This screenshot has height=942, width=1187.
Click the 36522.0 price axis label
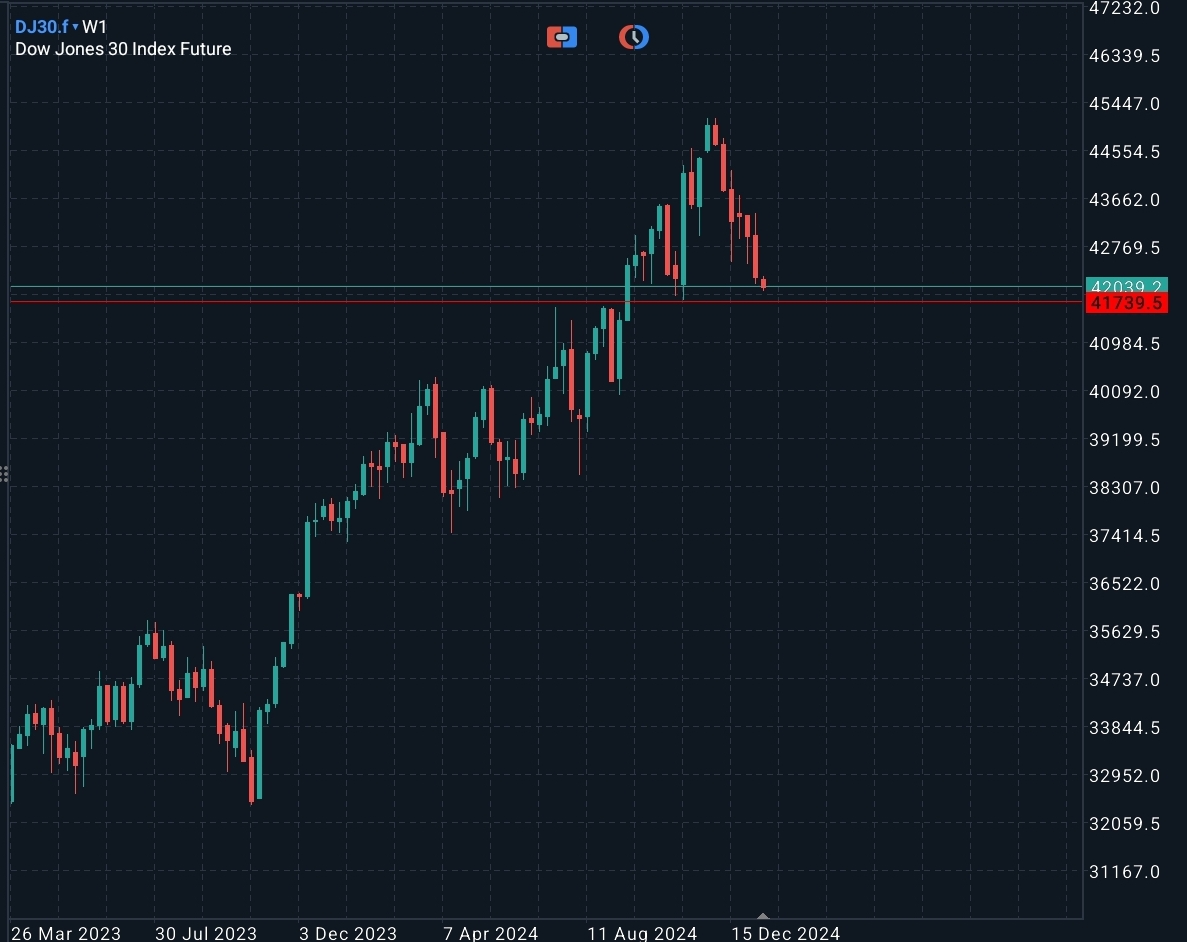[1124, 584]
